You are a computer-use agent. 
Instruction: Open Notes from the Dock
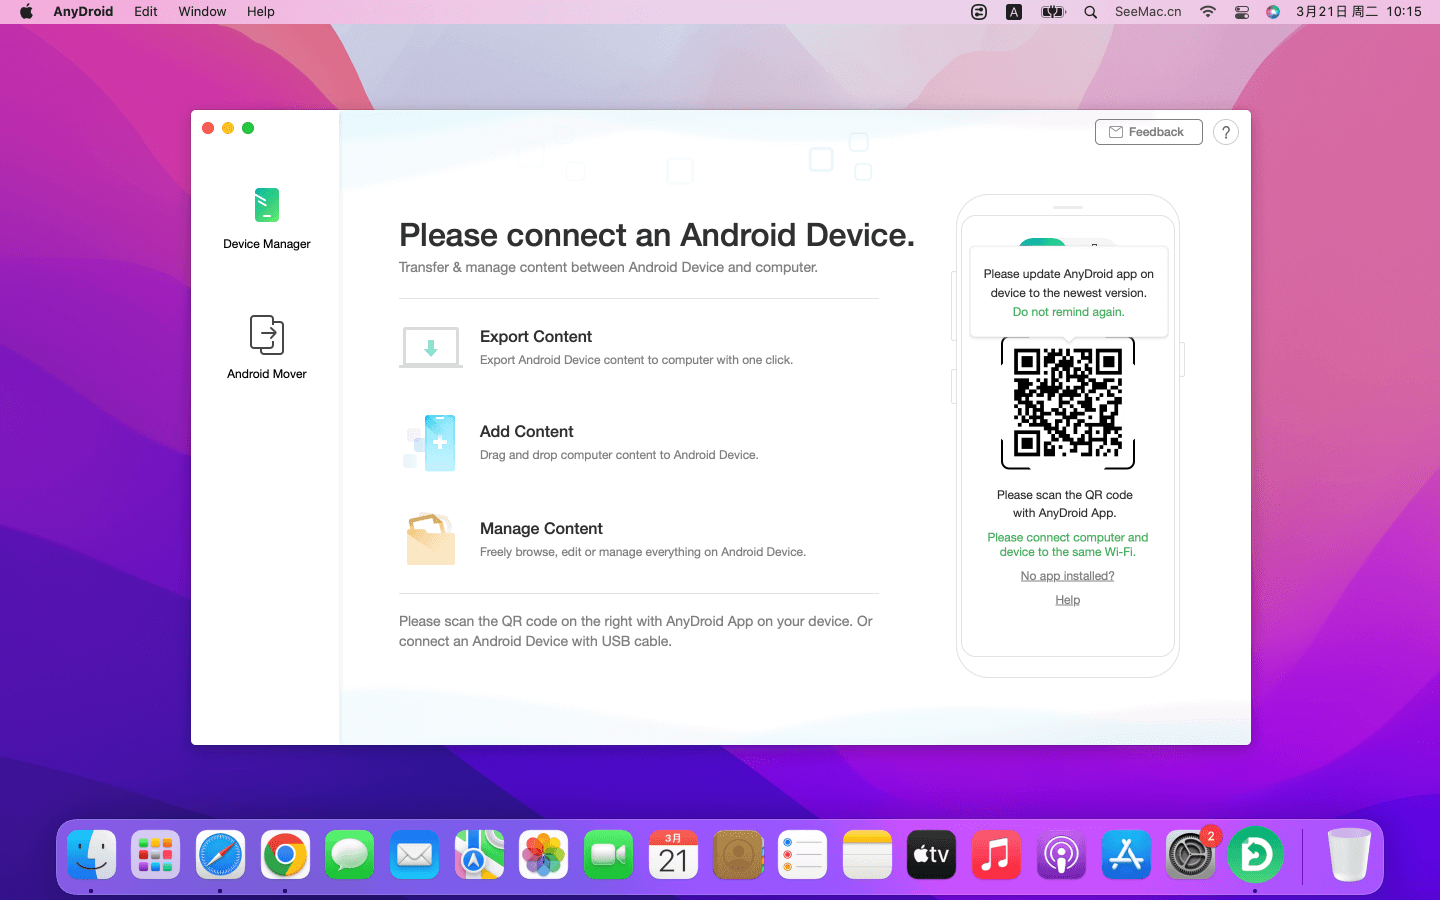(x=867, y=855)
